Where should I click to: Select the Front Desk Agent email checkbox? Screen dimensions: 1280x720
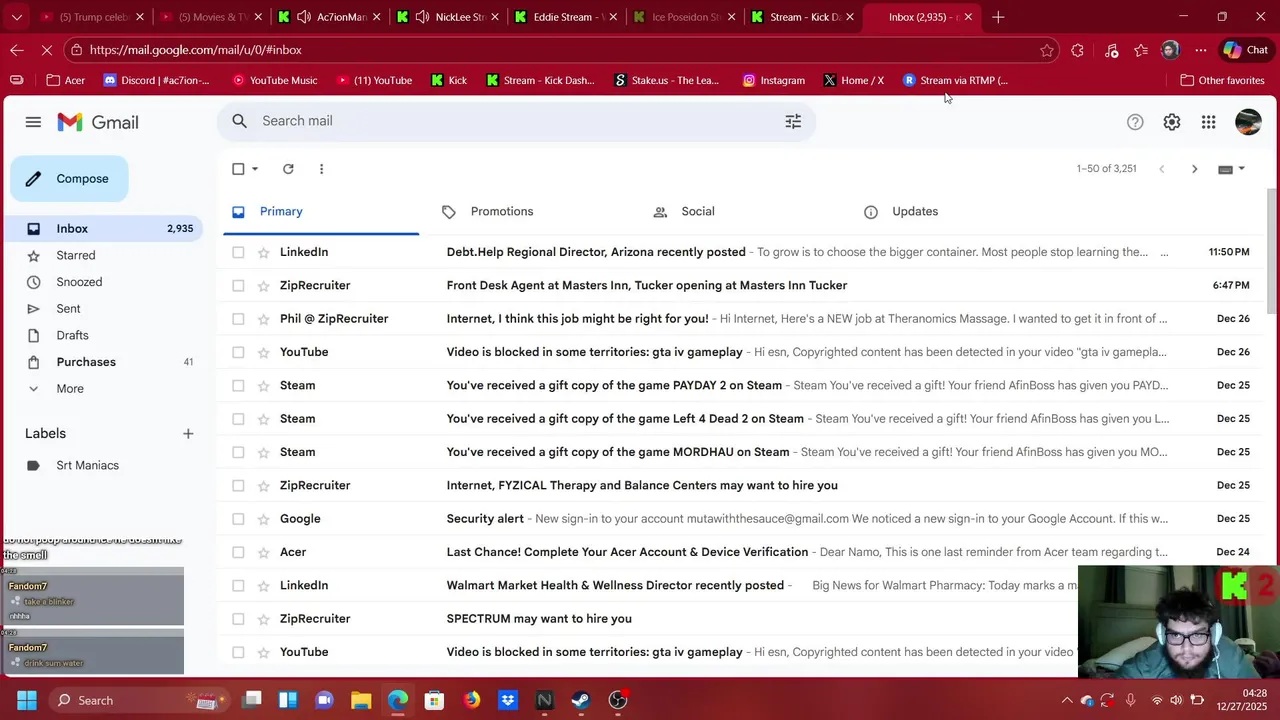(238, 286)
